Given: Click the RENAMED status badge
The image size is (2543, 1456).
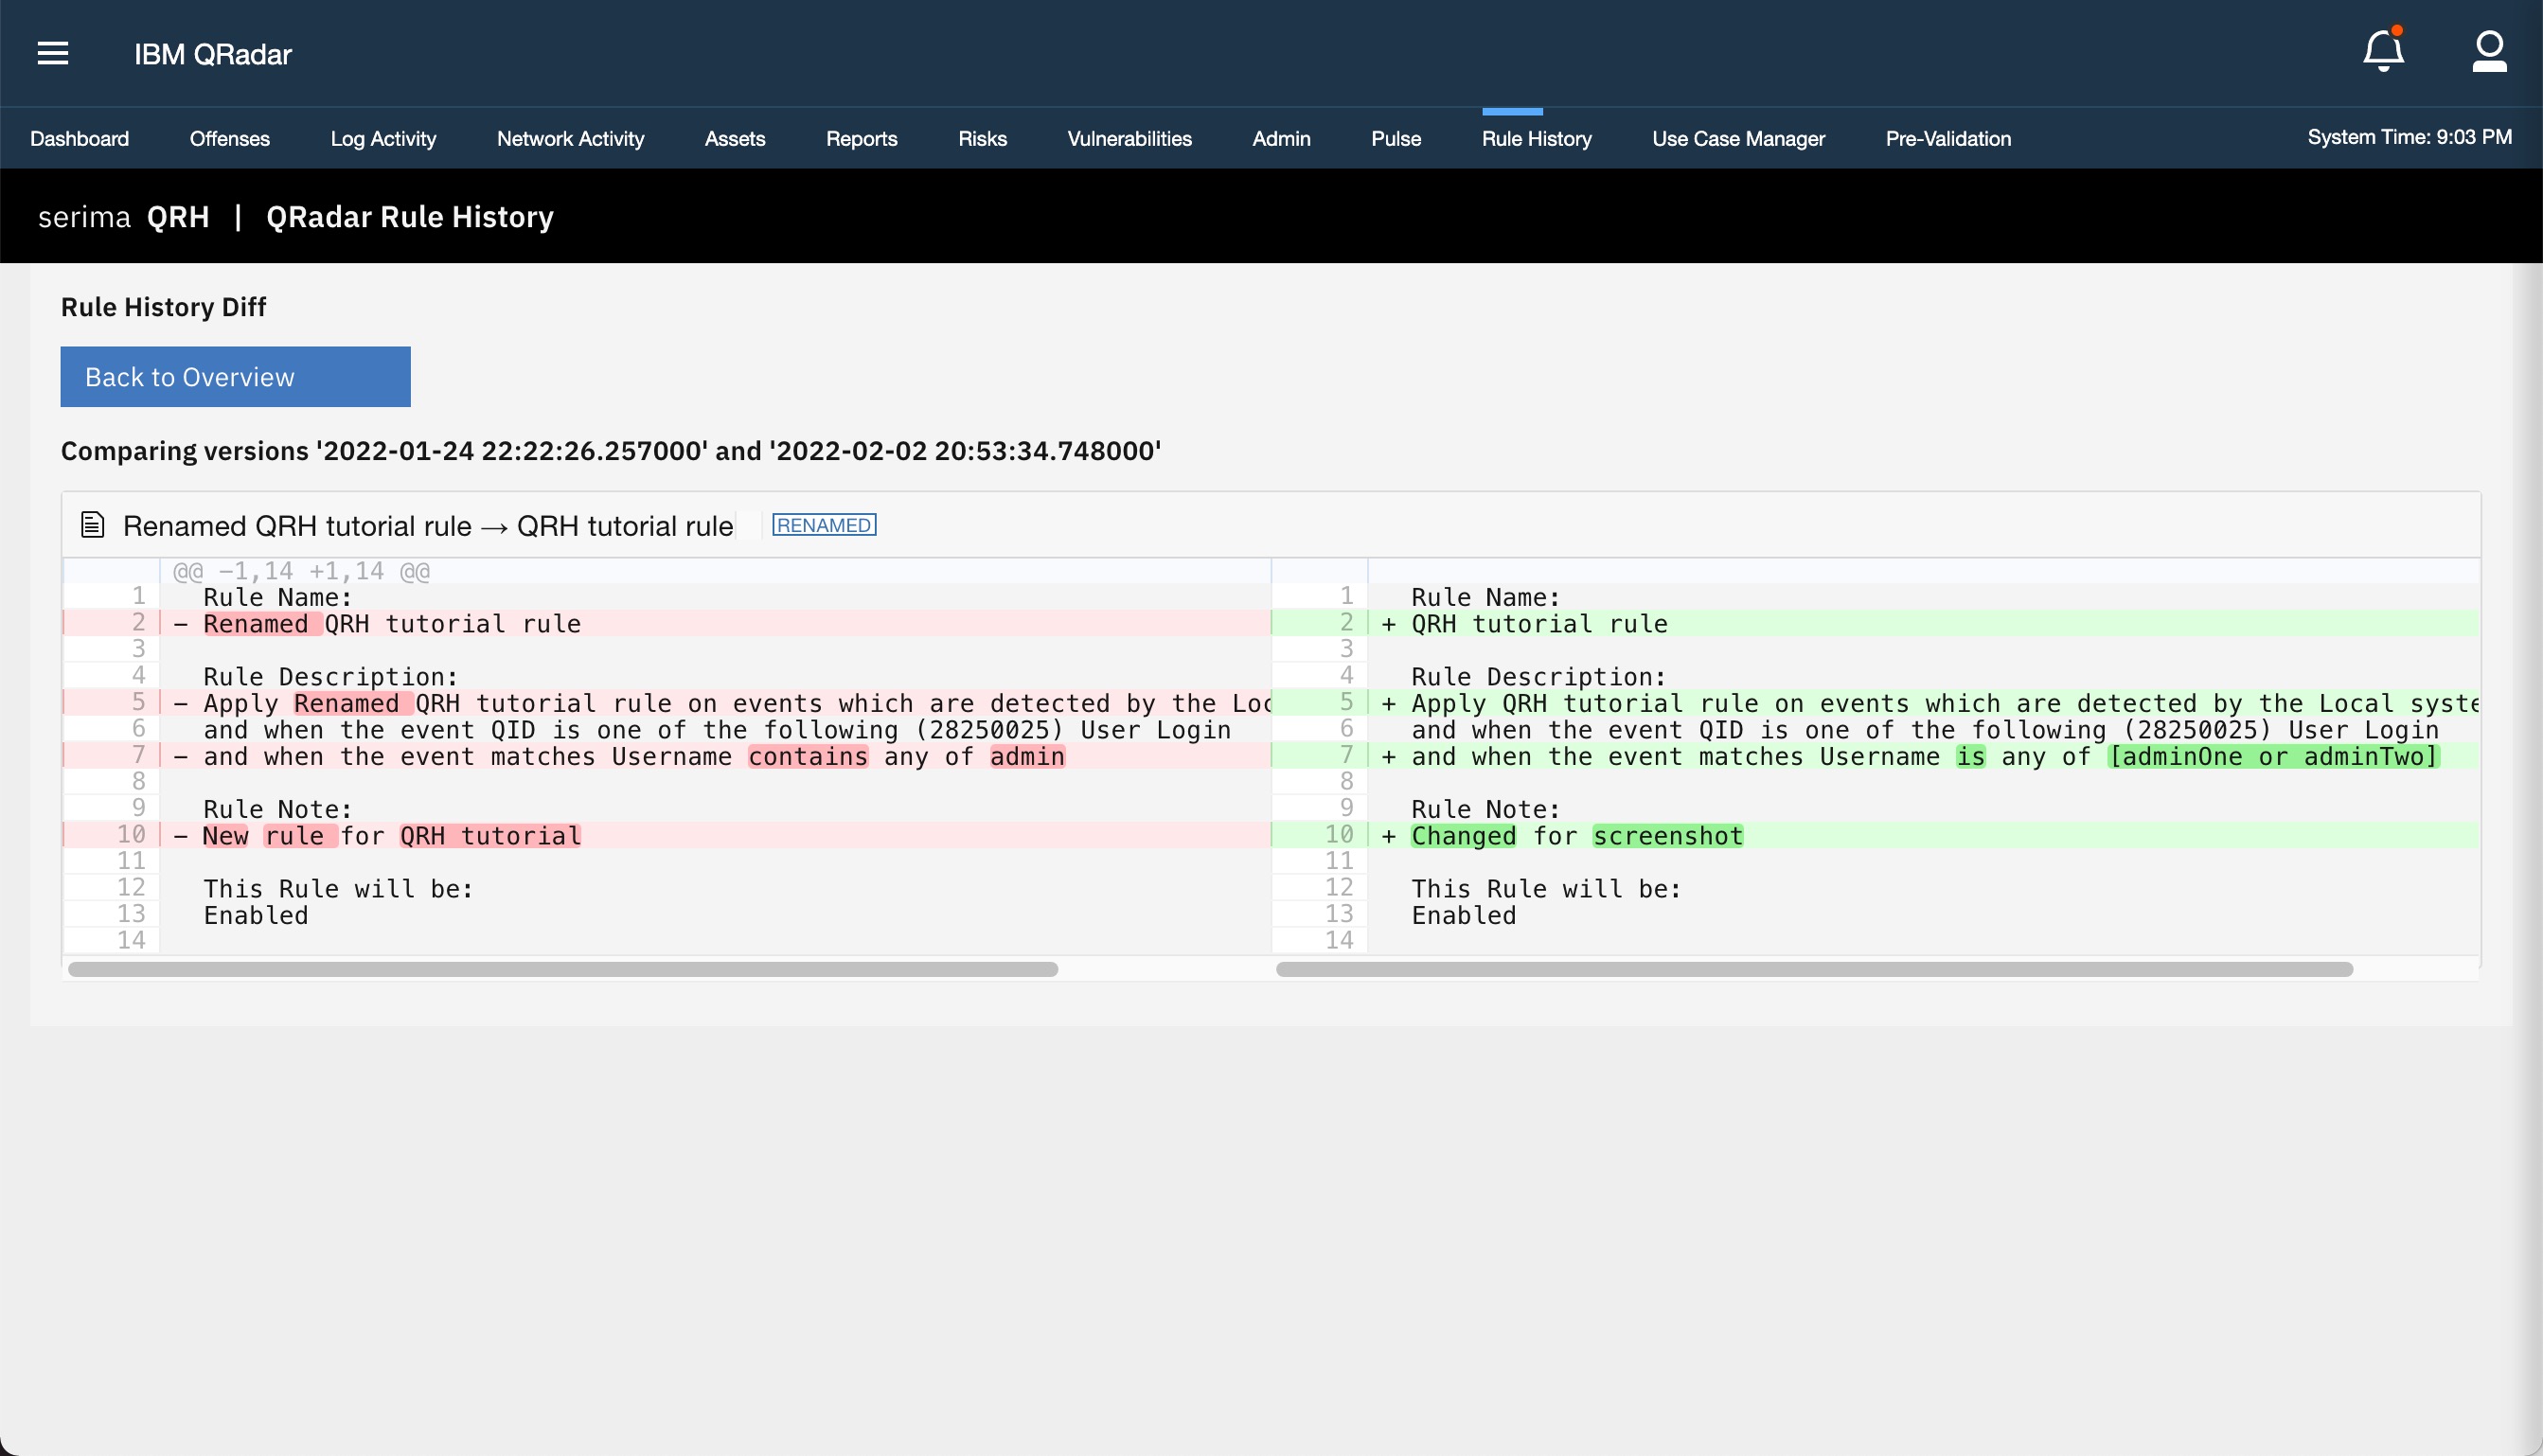Looking at the screenshot, I should tap(823, 524).
